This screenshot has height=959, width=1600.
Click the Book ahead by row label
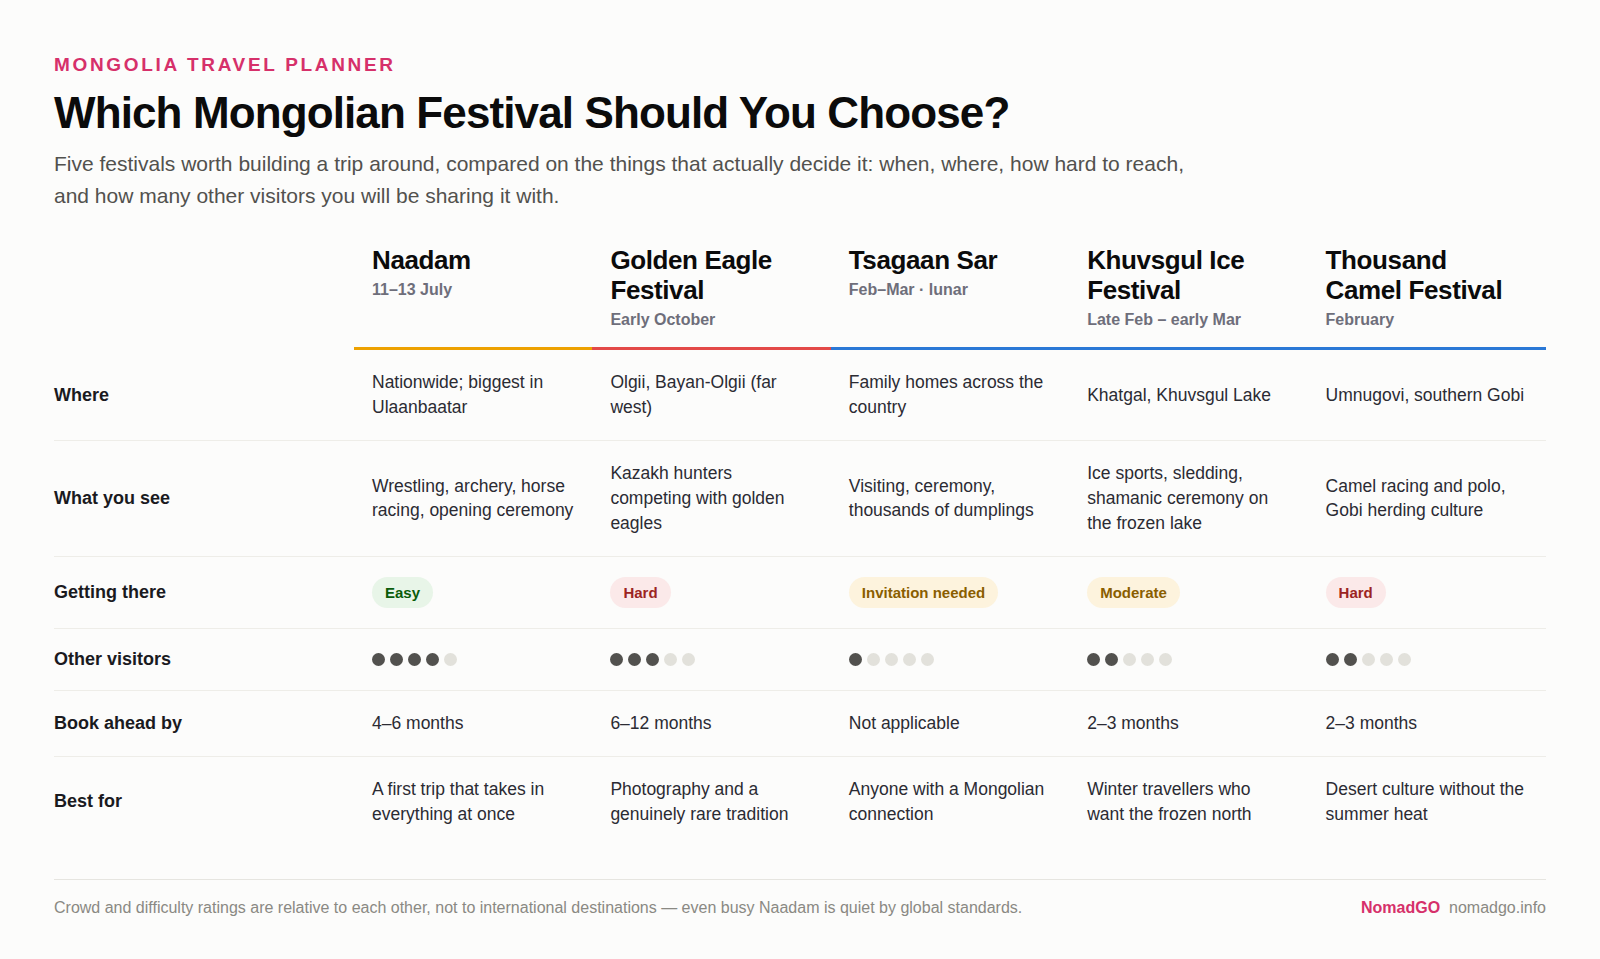(x=118, y=723)
